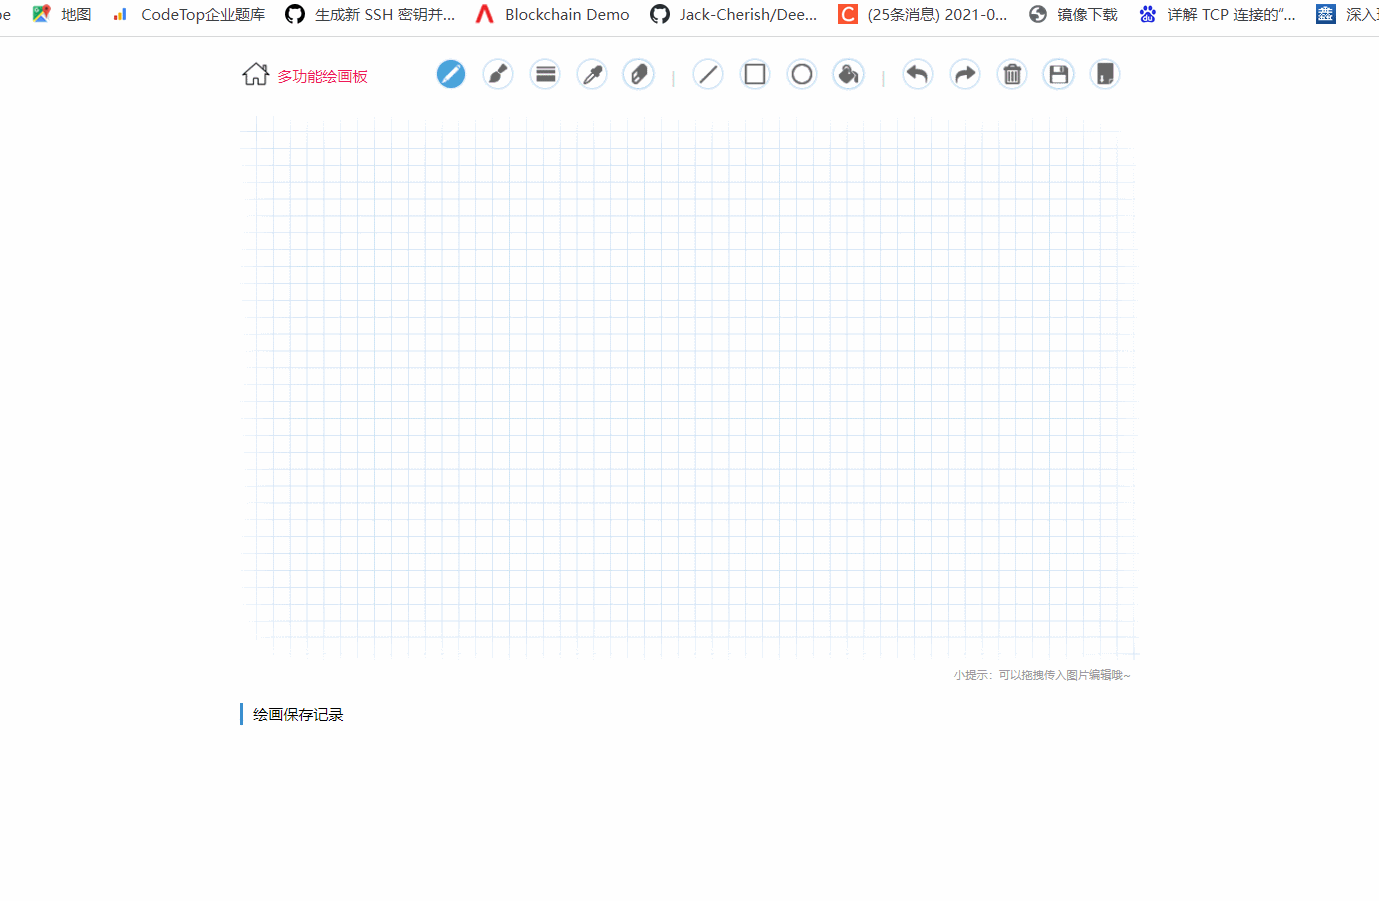The width and height of the screenshot is (1379, 901).
Task: Select the pencil drawing tool
Action: click(451, 74)
